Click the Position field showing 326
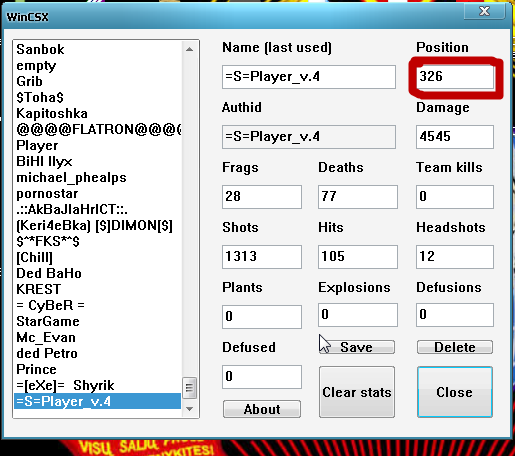 (455, 77)
